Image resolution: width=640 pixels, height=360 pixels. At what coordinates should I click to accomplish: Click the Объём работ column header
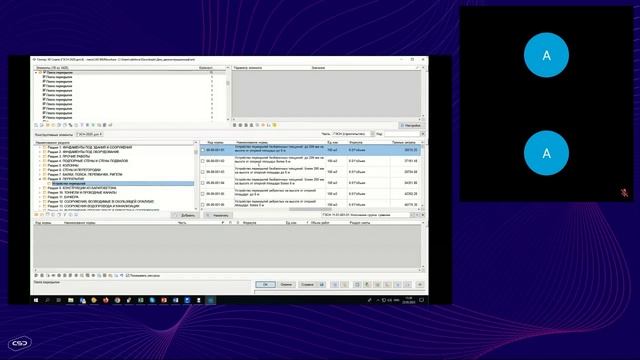[320, 223]
